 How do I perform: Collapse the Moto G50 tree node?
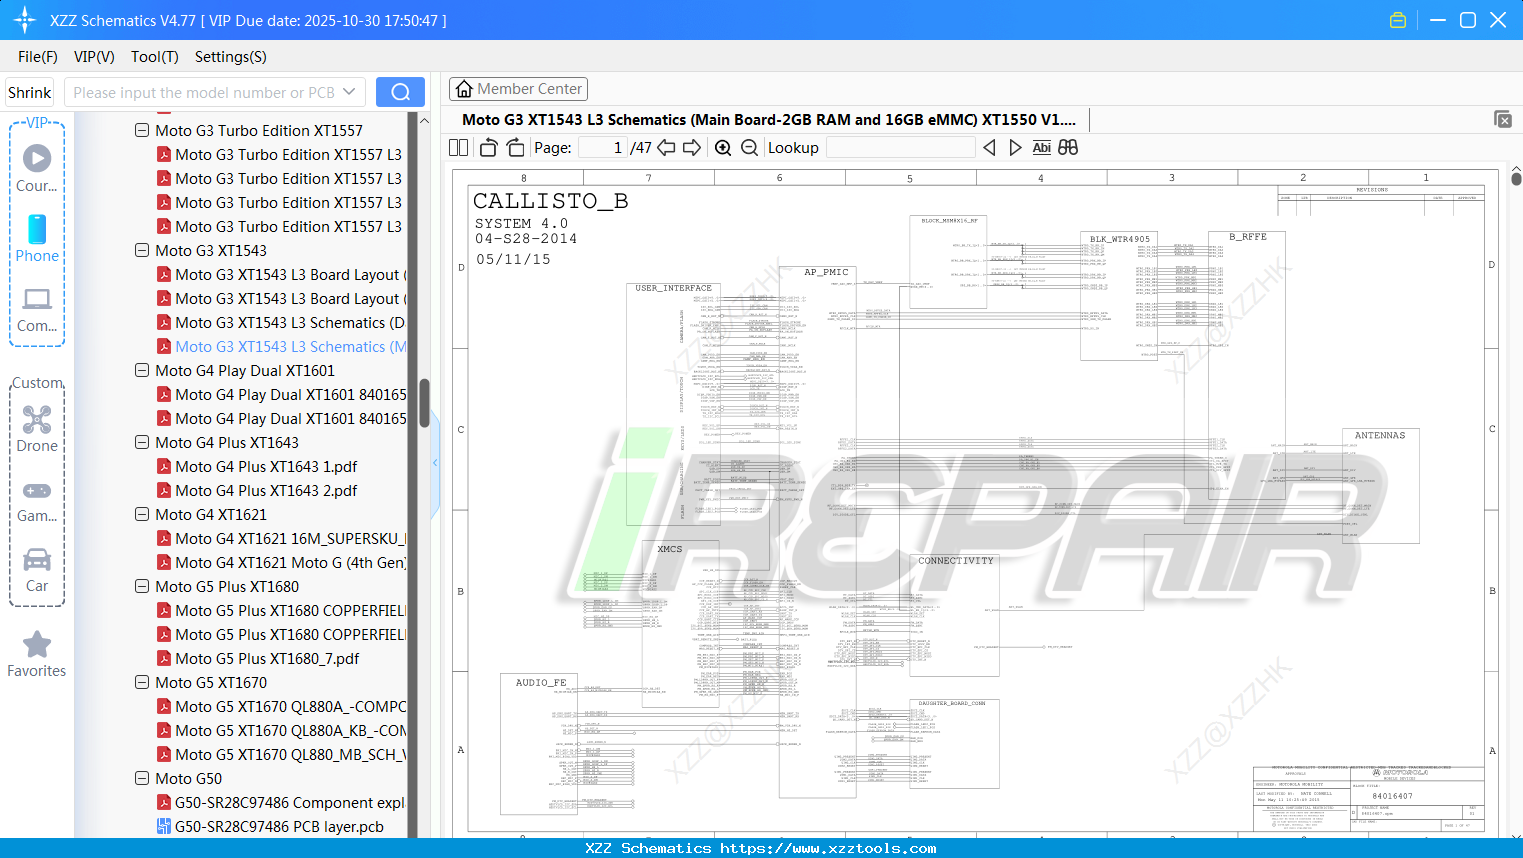[x=141, y=778]
